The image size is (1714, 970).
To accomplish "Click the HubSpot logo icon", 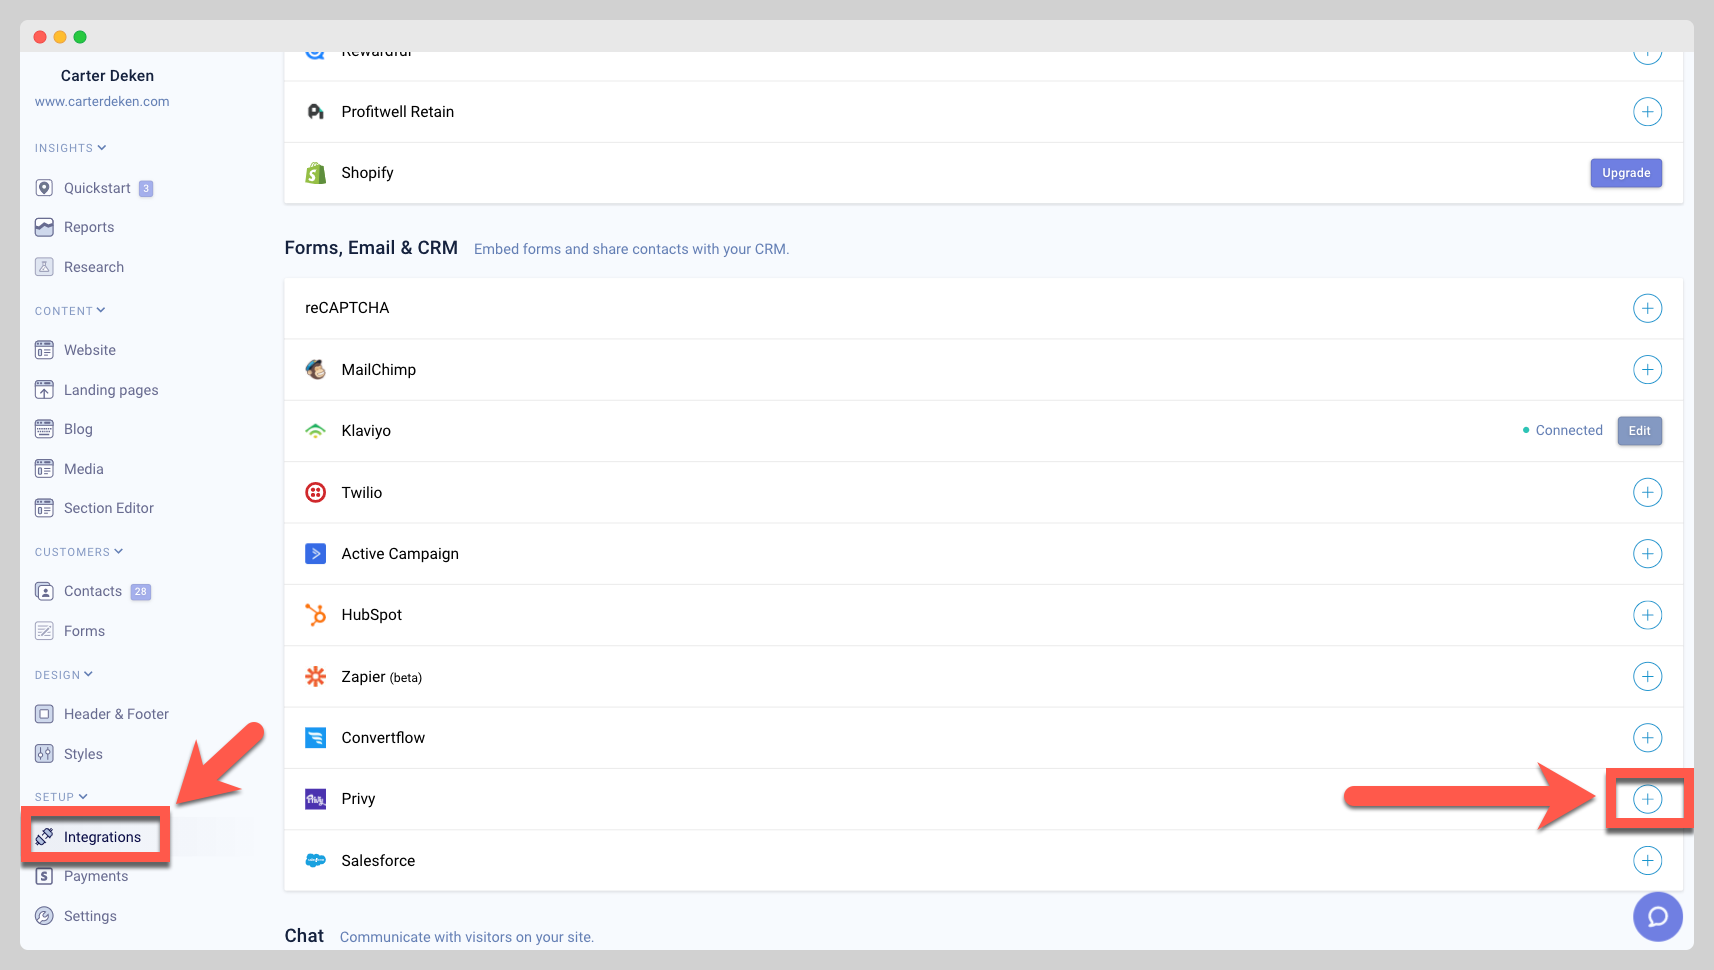I will pyautogui.click(x=316, y=615).
